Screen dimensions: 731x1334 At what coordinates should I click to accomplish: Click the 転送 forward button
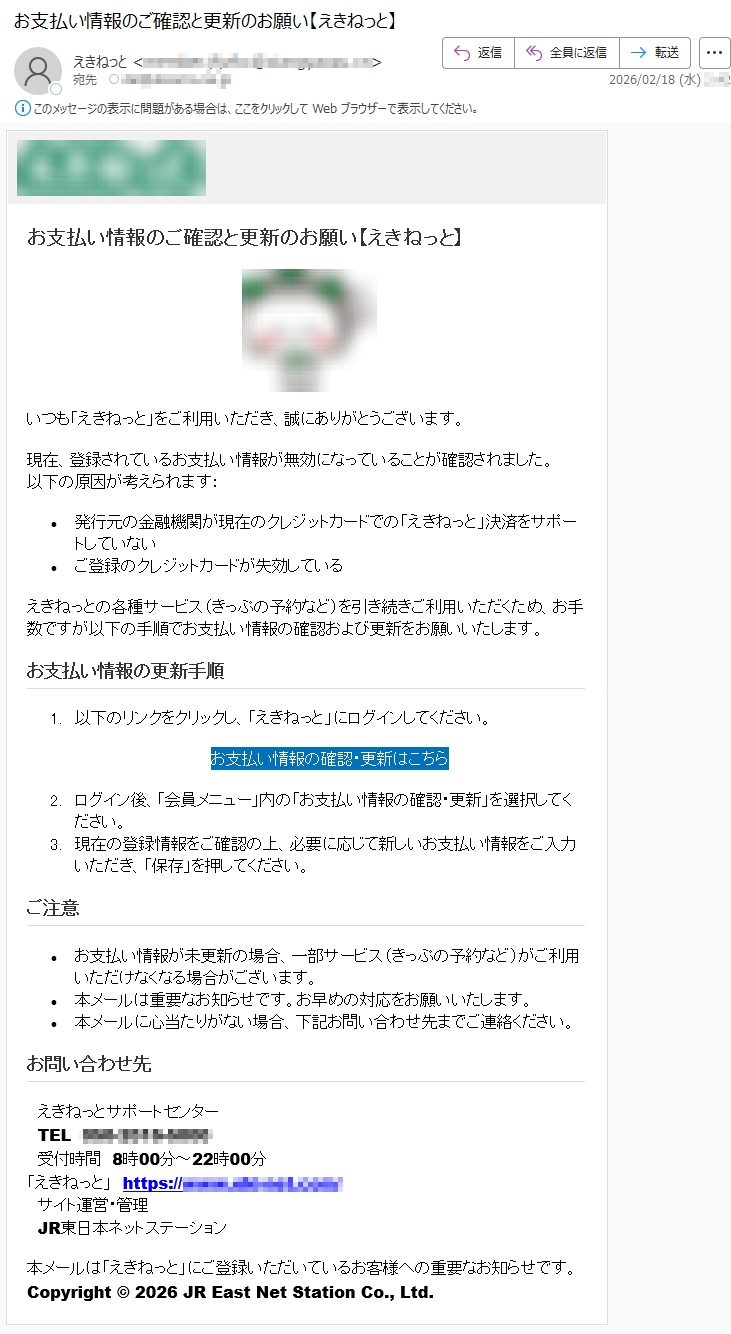(x=655, y=53)
